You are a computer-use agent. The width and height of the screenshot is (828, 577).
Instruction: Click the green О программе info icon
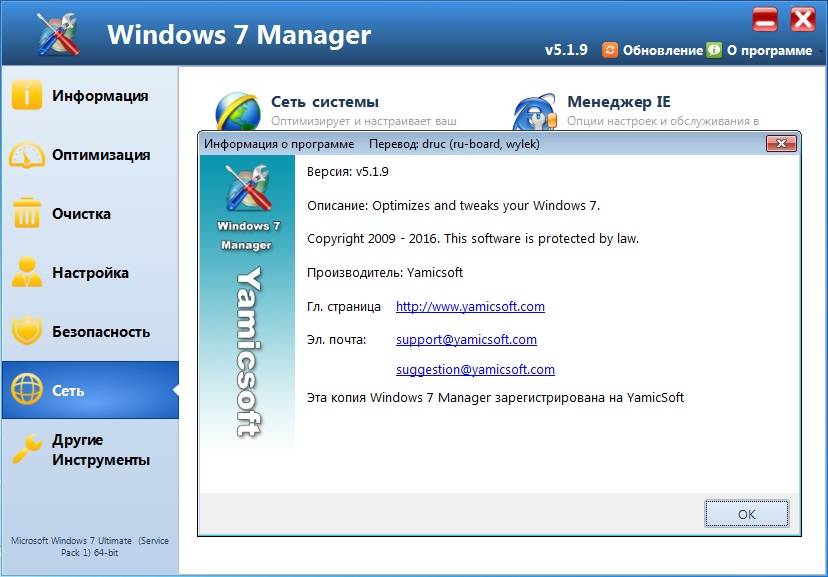pyautogui.click(x=713, y=50)
